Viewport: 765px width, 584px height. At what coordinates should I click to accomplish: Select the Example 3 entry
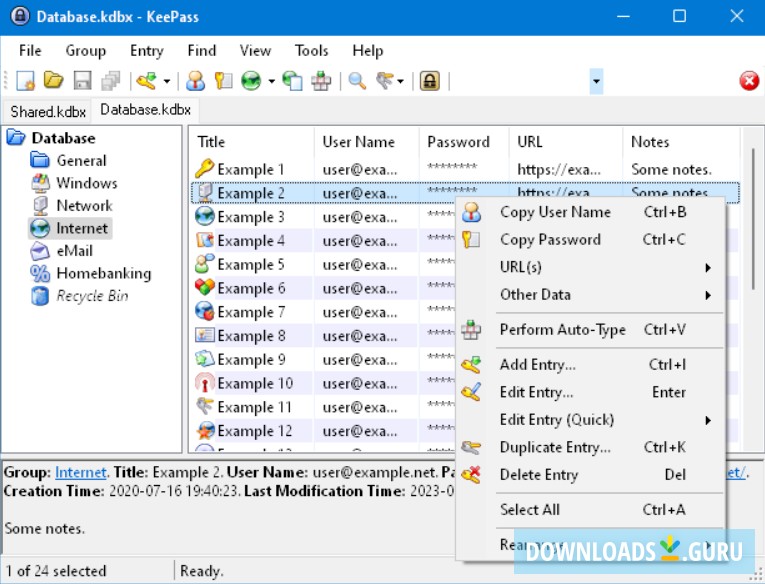[x=251, y=217]
